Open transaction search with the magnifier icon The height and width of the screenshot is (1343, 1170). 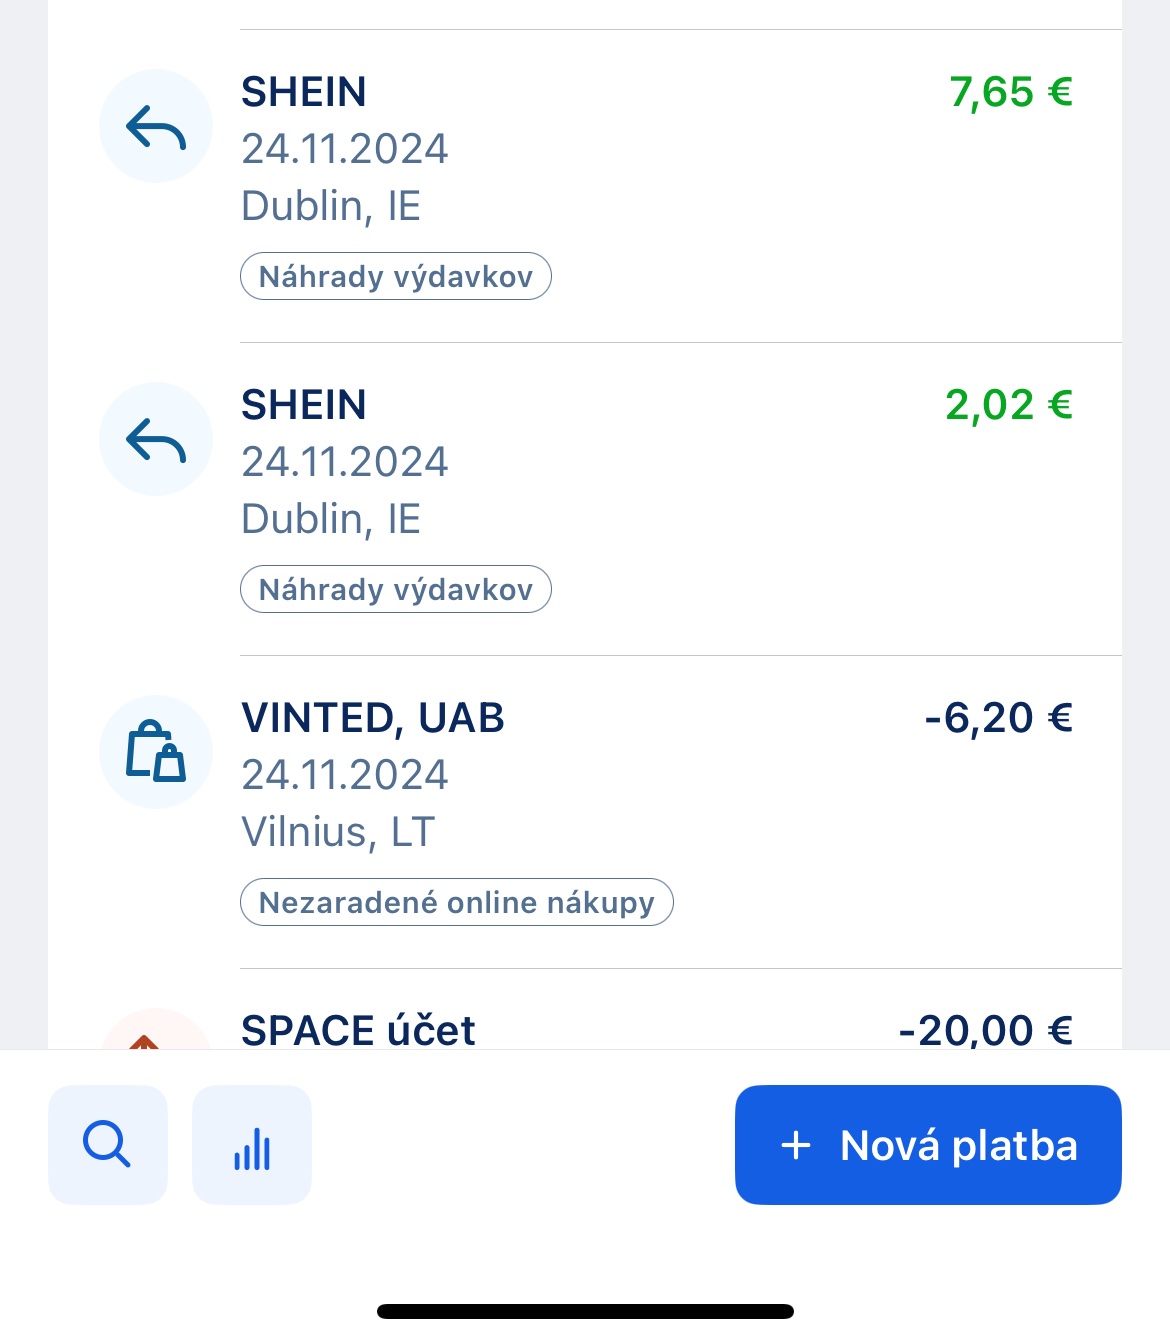(x=108, y=1145)
